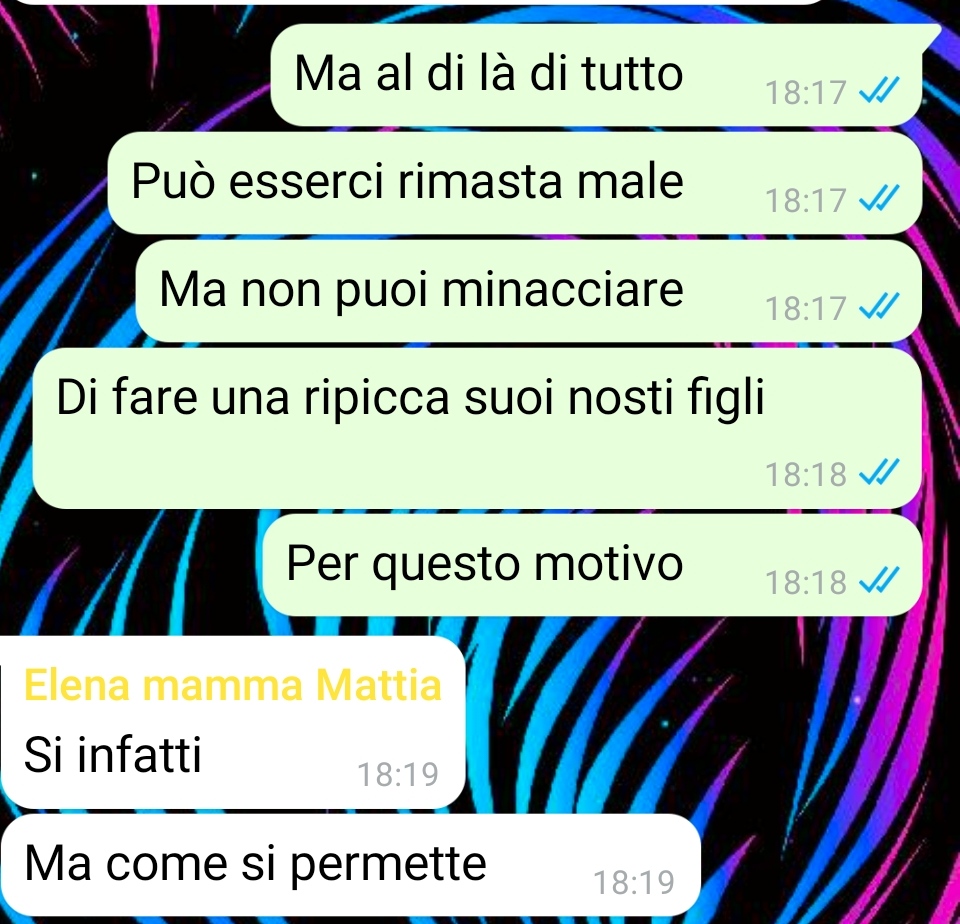Click read ticks on 'Di fare una ripicca' message
Screen dimensions: 960x924
(879, 473)
